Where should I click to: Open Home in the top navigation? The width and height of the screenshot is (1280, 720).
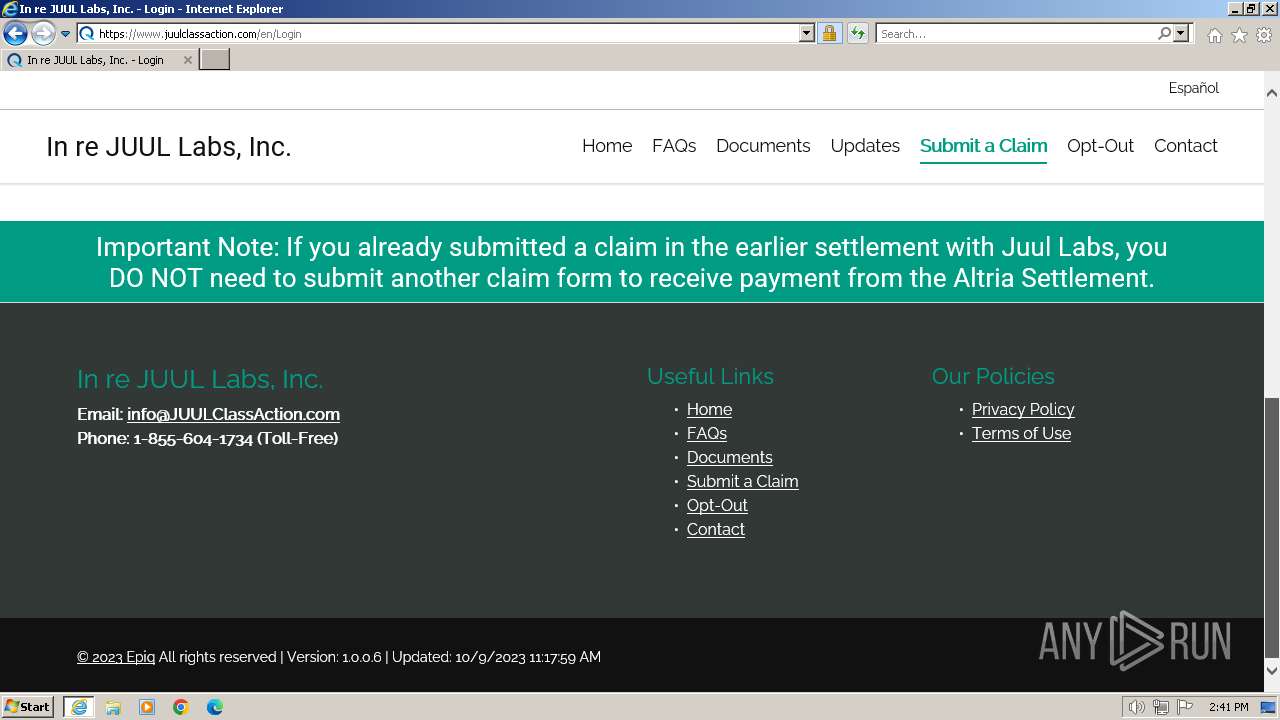(x=607, y=145)
